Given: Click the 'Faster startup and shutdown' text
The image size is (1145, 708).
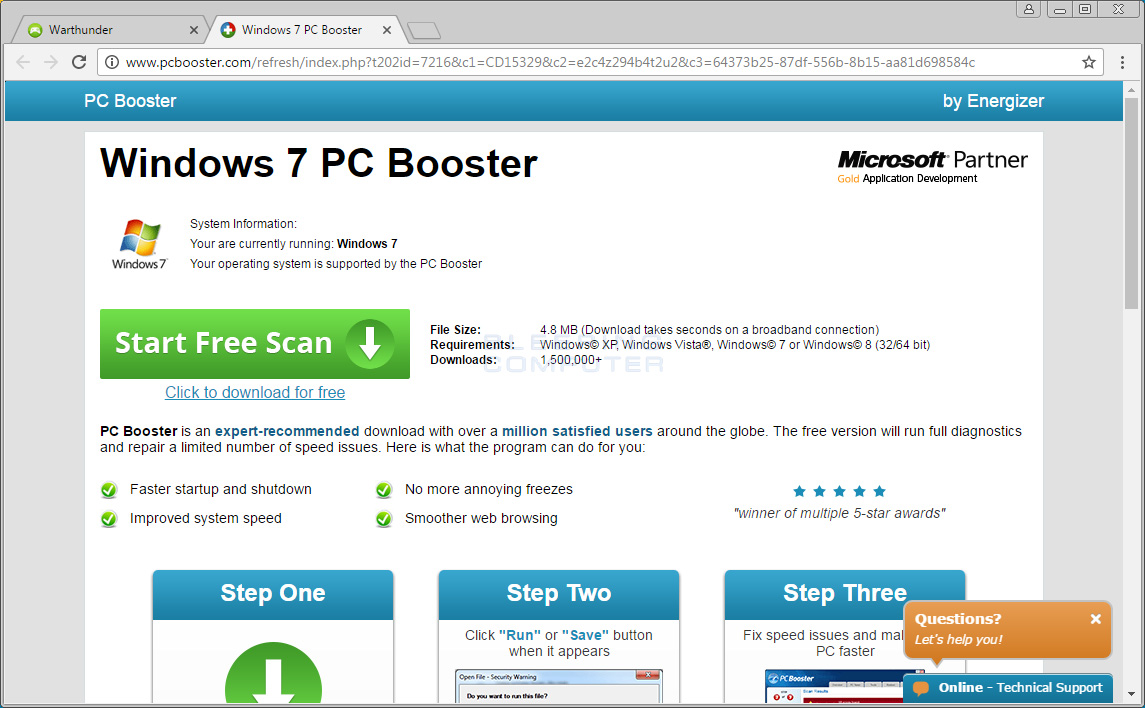Looking at the screenshot, I should 221,490.
